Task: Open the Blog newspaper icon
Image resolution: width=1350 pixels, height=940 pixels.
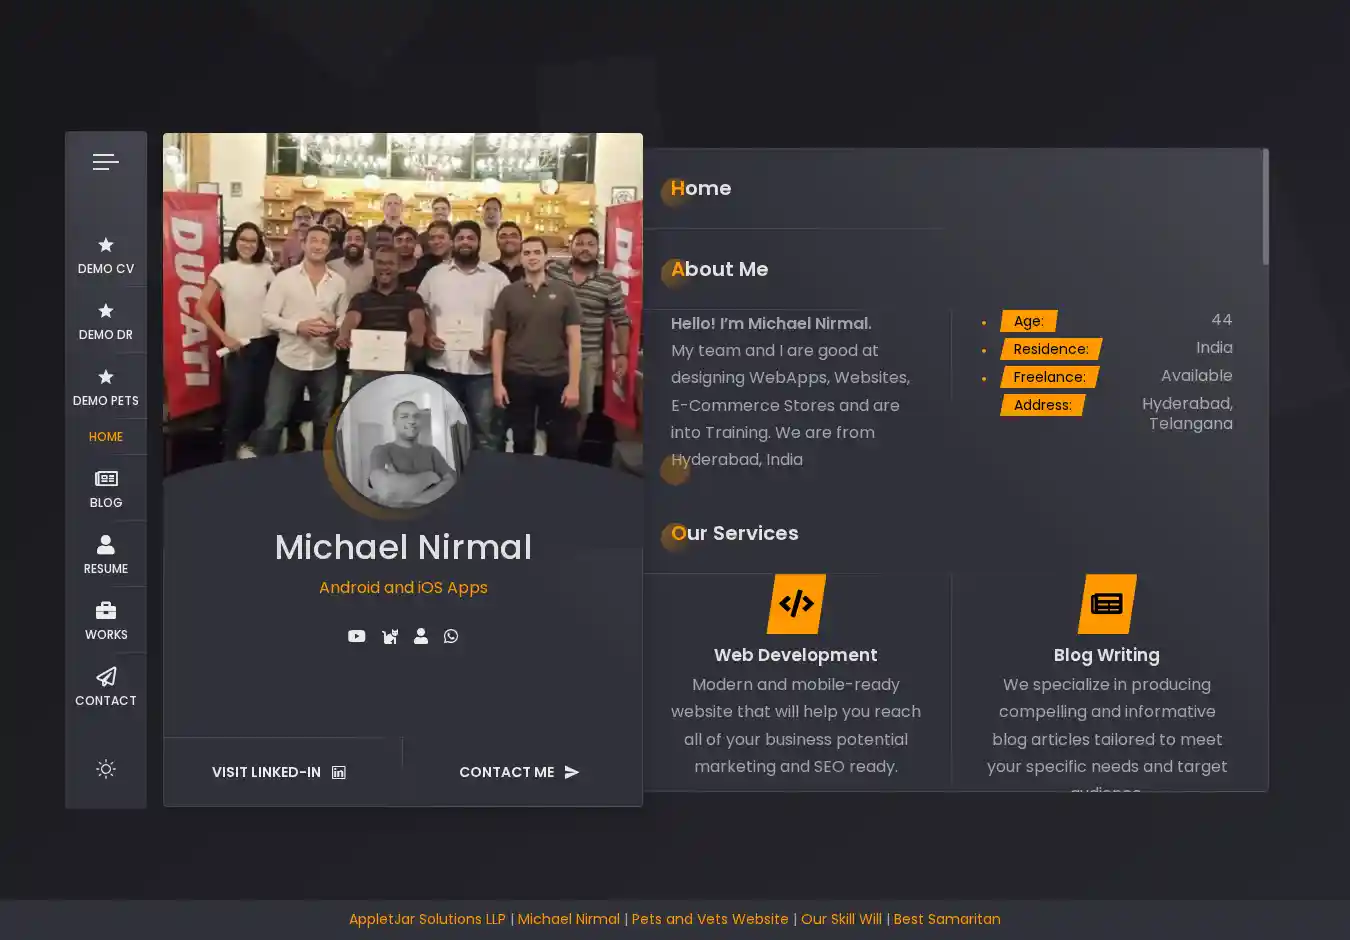Action: coord(106,479)
